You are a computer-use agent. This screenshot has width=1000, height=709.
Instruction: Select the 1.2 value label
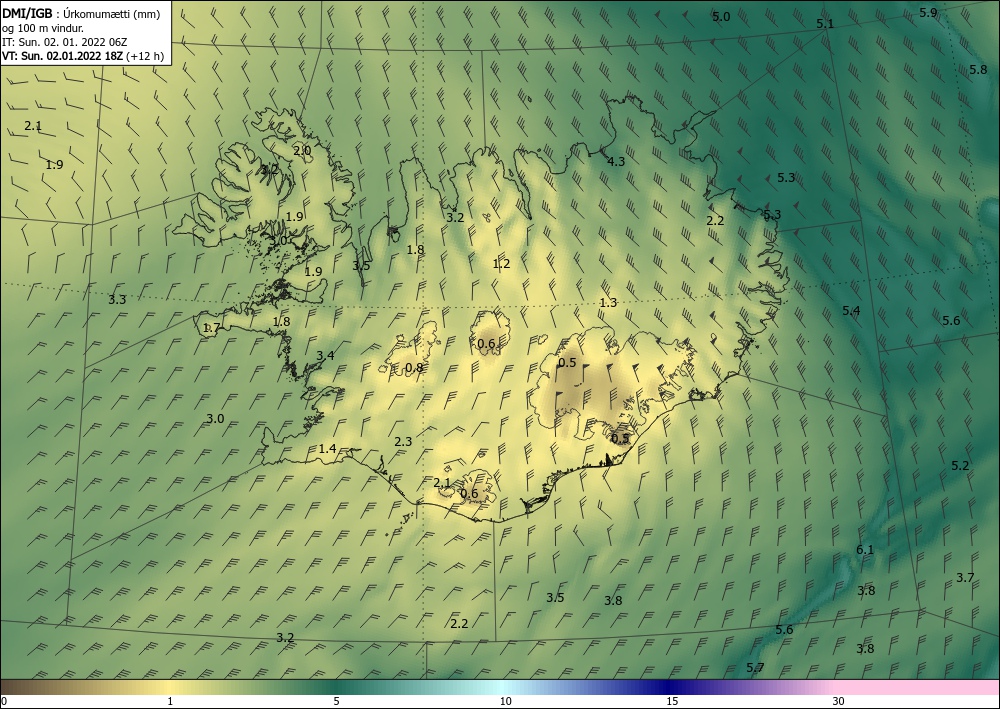[501, 263]
